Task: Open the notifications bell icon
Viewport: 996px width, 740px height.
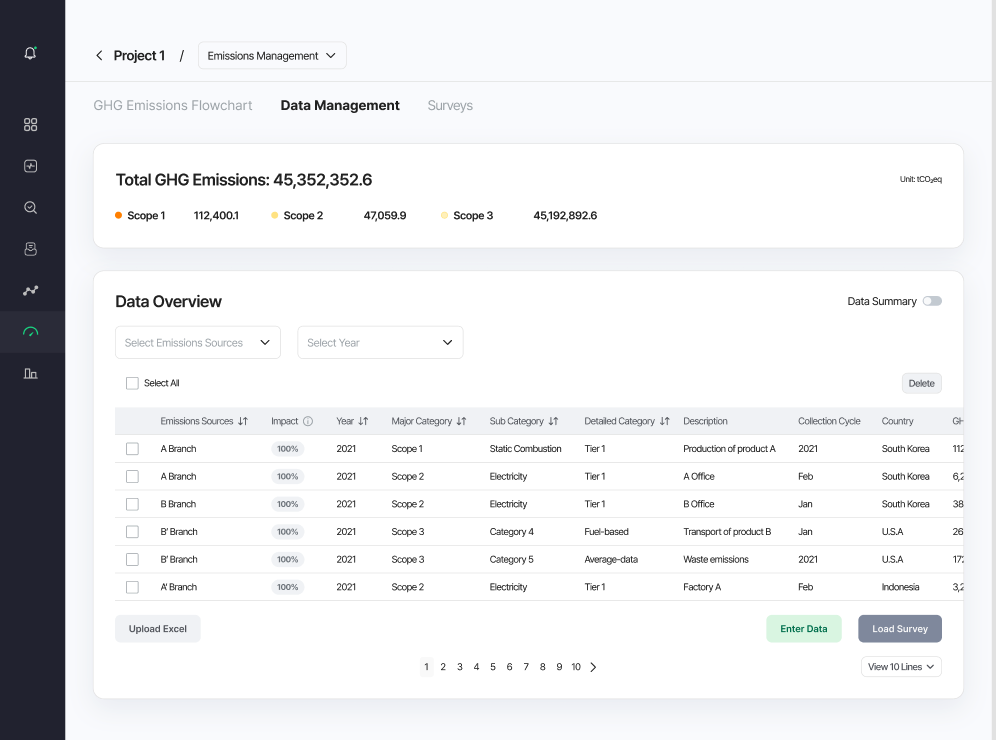Action: 30,53
